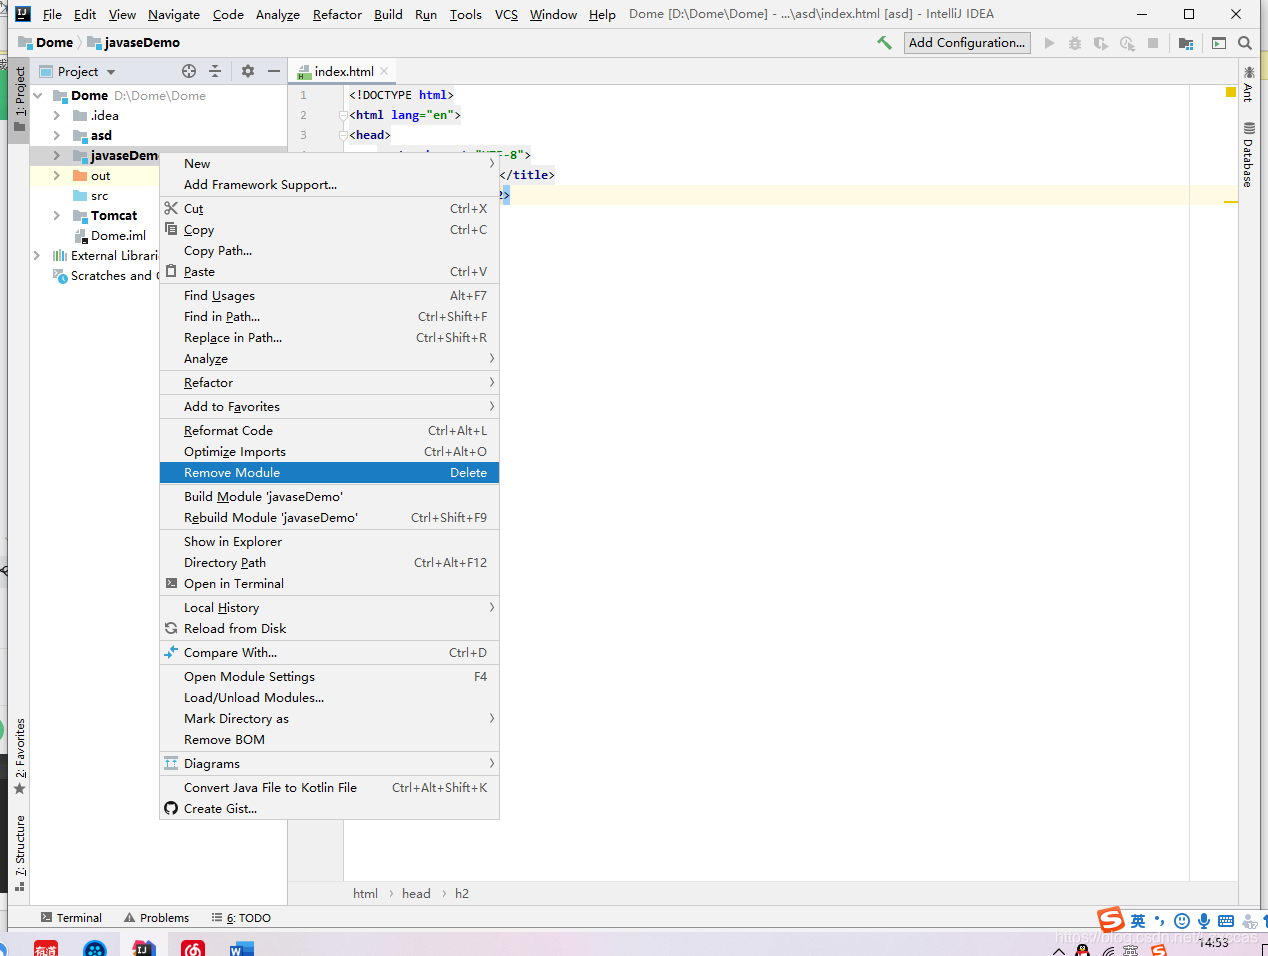Click the Run with Coverage icon
Viewport: 1268px width, 956px height.
(1101, 43)
